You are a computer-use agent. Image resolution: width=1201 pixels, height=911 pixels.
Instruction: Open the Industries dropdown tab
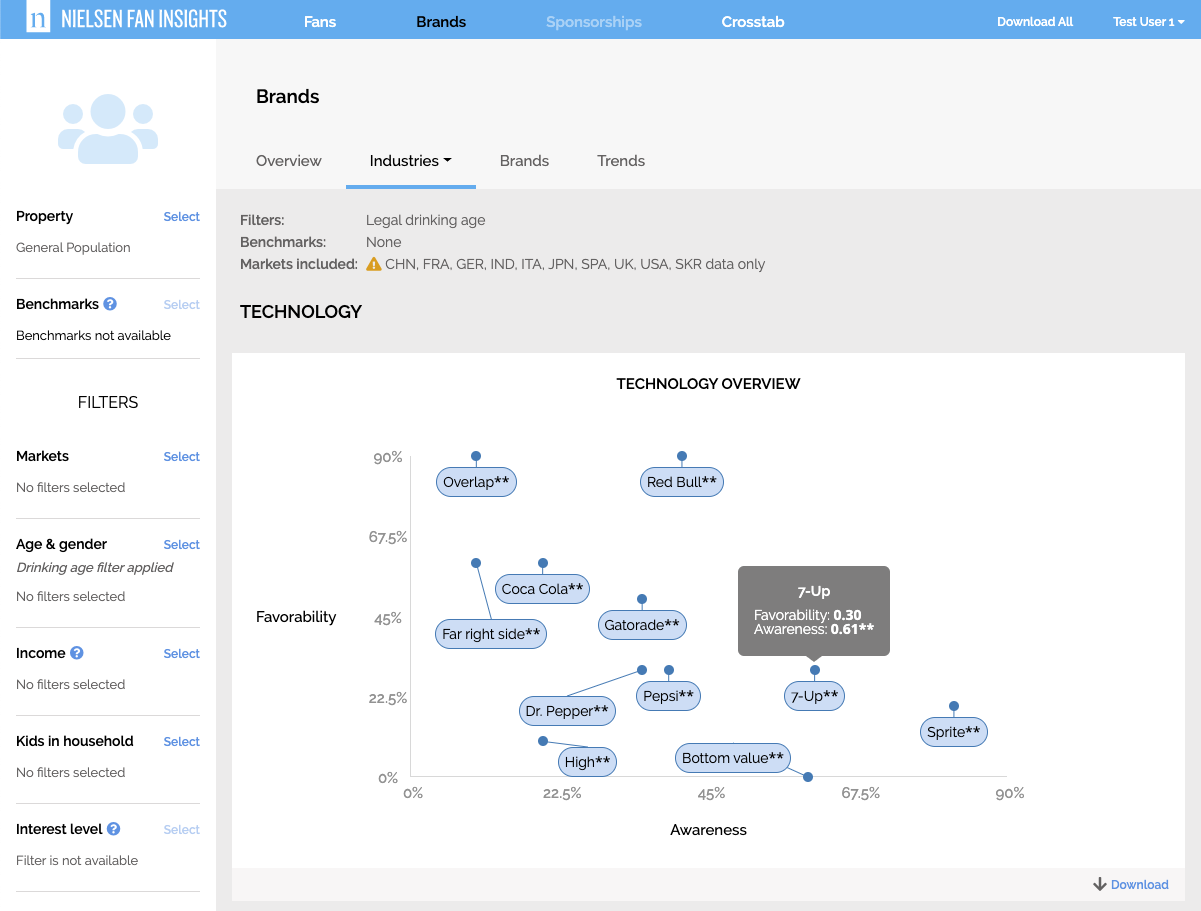[410, 161]
